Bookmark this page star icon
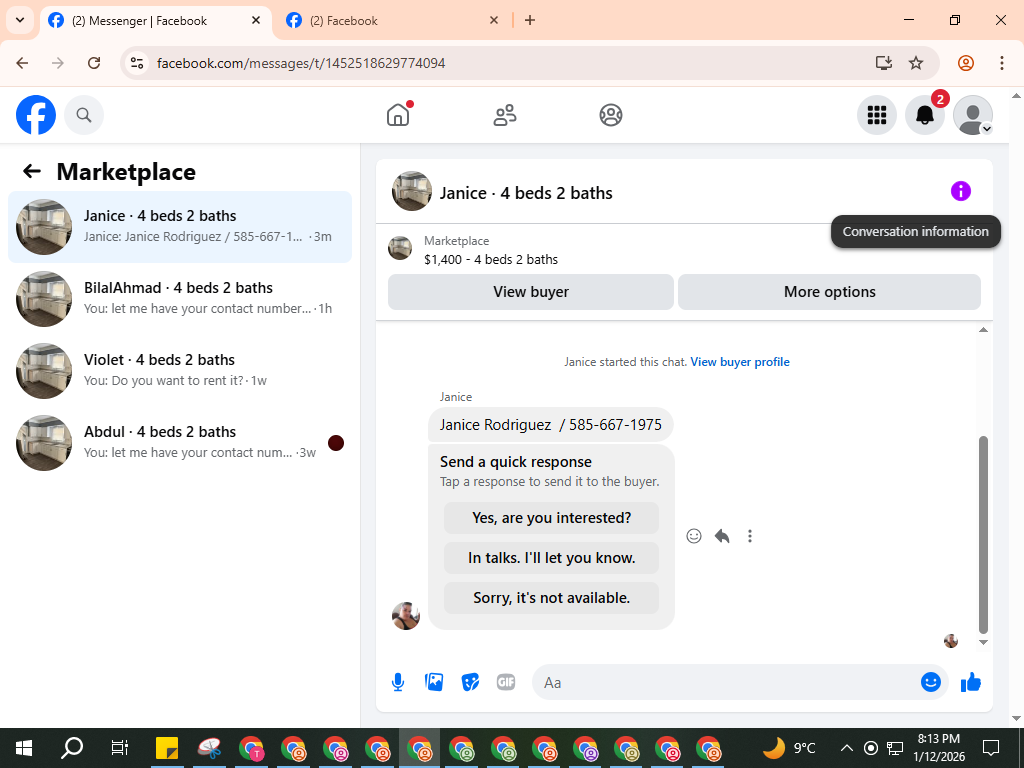Image resolution: width=1024 pixels, height=768 pixels. (916, 63)
